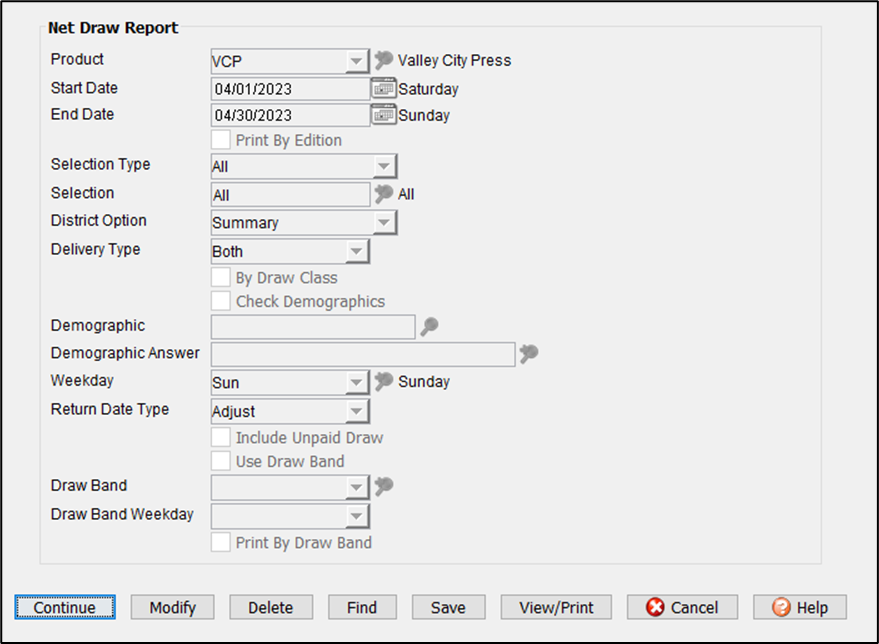
Task: Toggle the By Draw Class checkbox
Action: [x=221, y=278]
